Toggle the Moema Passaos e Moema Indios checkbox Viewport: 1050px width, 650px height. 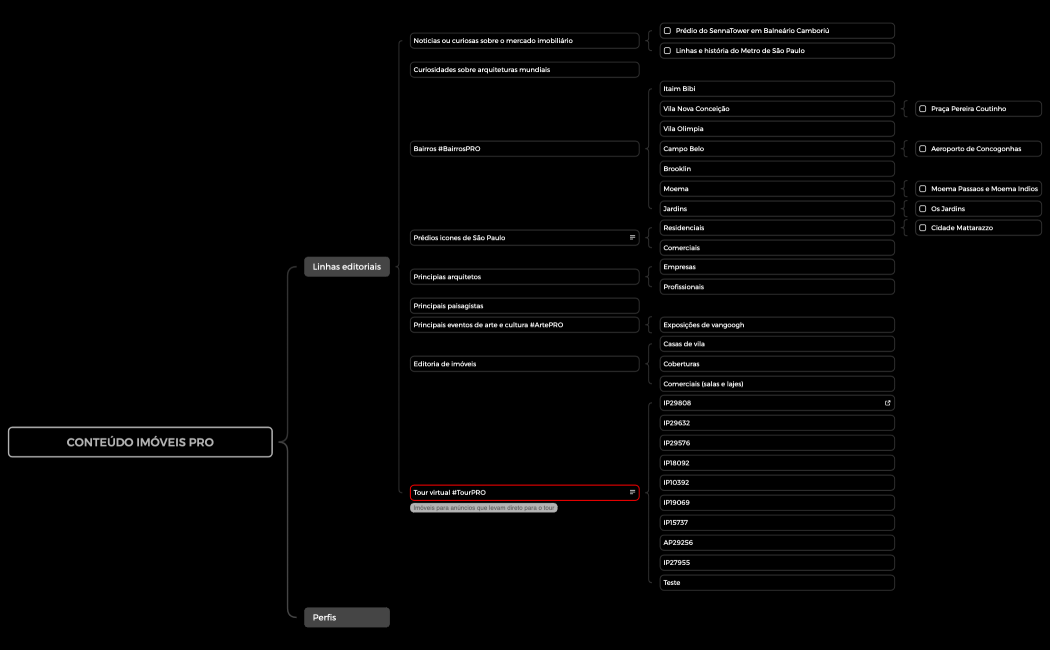coord(922,189)
